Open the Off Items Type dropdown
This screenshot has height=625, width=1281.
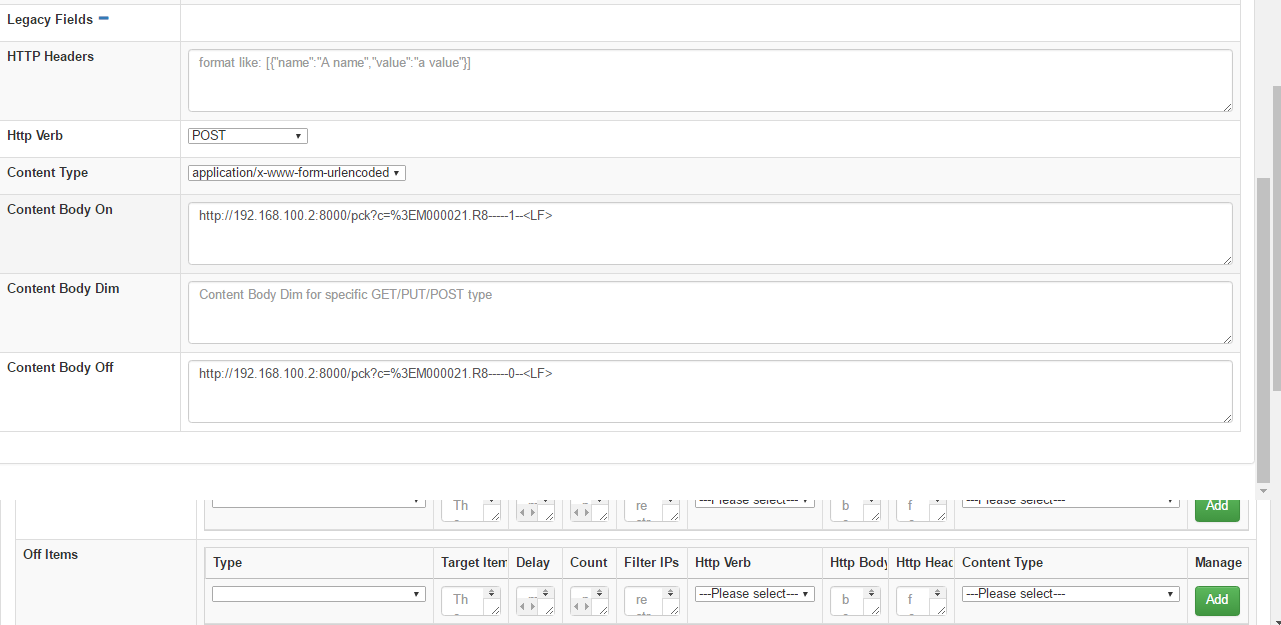319,594
